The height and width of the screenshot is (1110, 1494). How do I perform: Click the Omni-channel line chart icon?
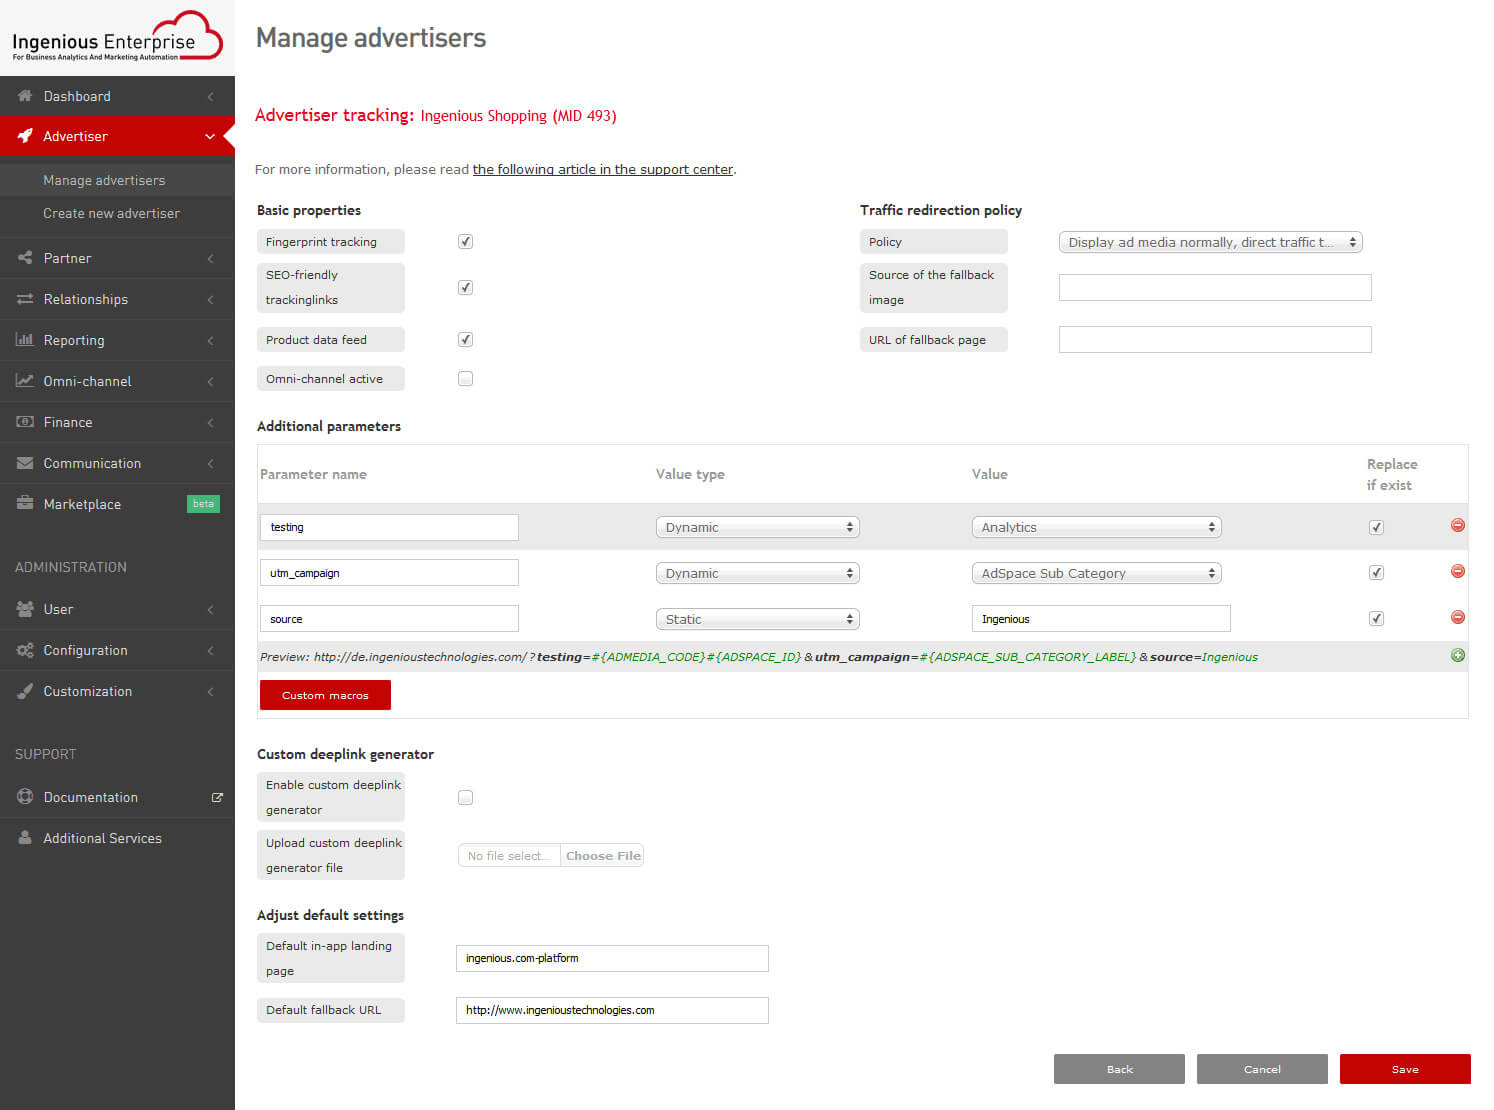click(25, 381)
